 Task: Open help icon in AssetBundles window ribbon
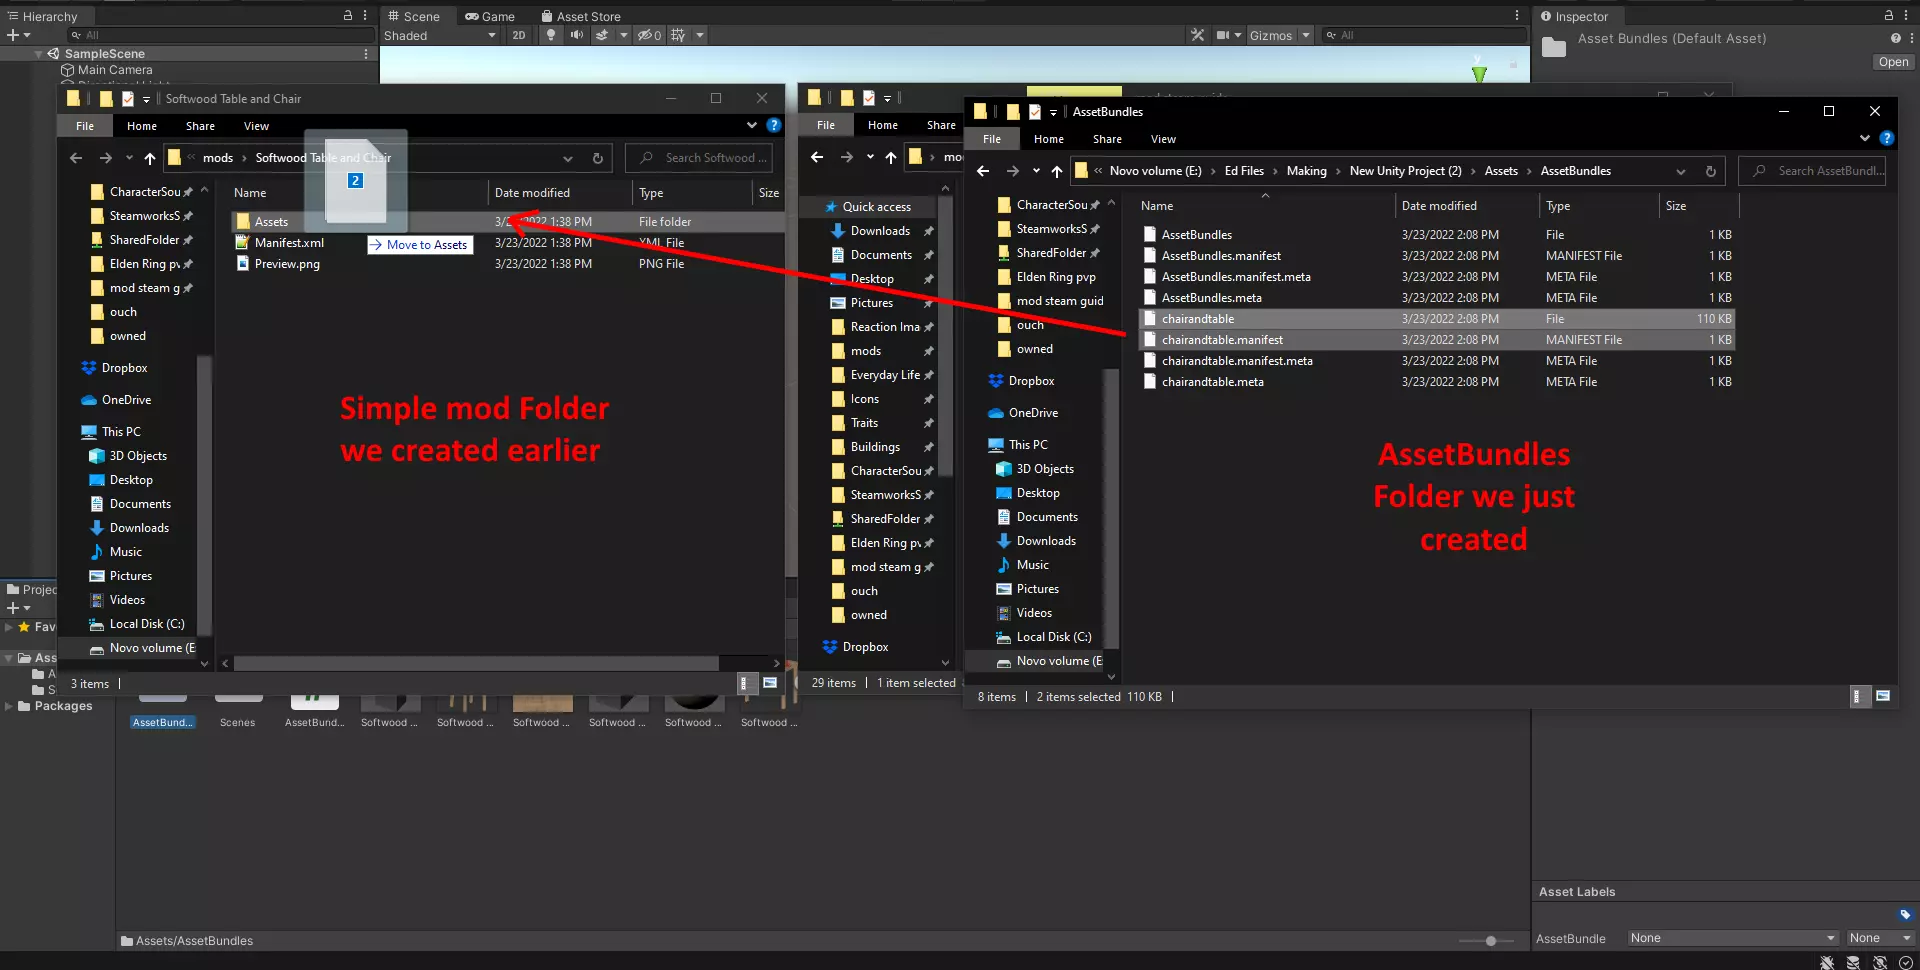pos(1887,139)
